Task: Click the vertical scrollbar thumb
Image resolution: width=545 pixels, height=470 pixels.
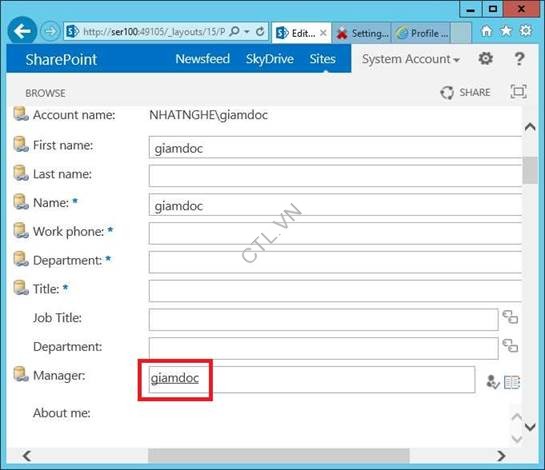Action: [530, 170]
